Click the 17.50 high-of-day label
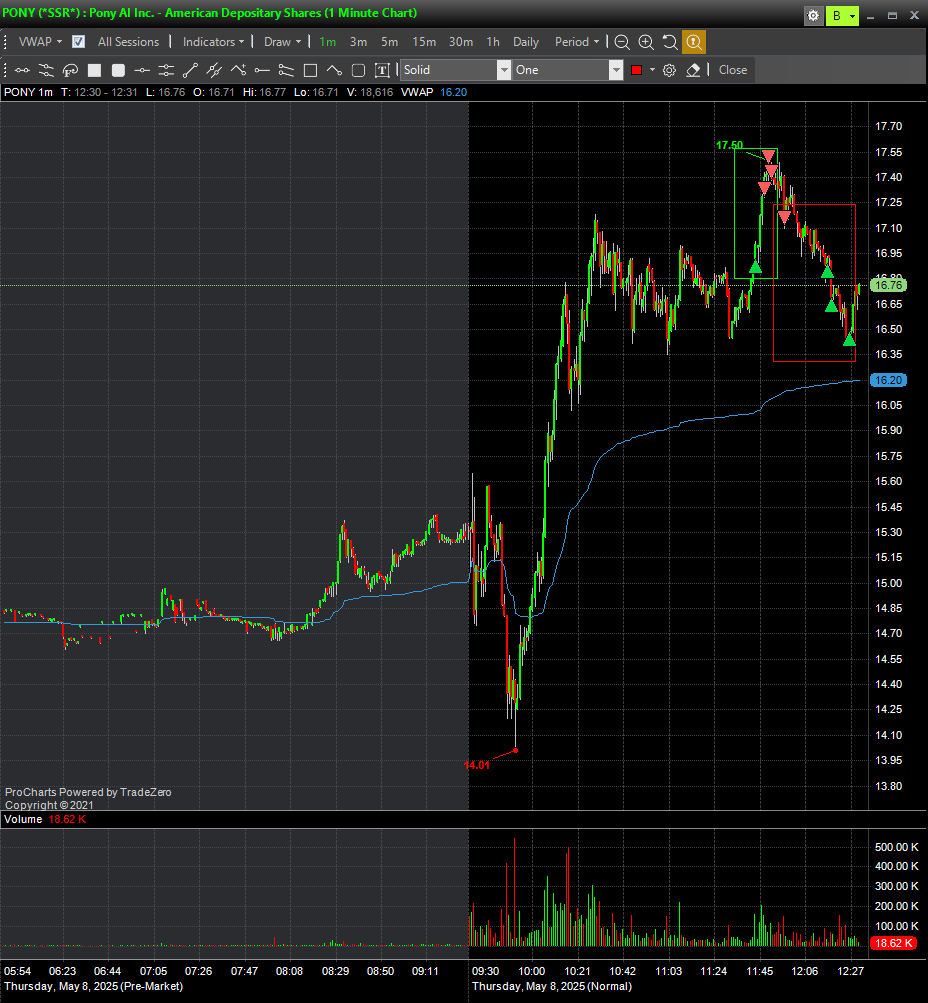Image resolution: width=928 pixels, height=1003 pixels. (729, 145)
